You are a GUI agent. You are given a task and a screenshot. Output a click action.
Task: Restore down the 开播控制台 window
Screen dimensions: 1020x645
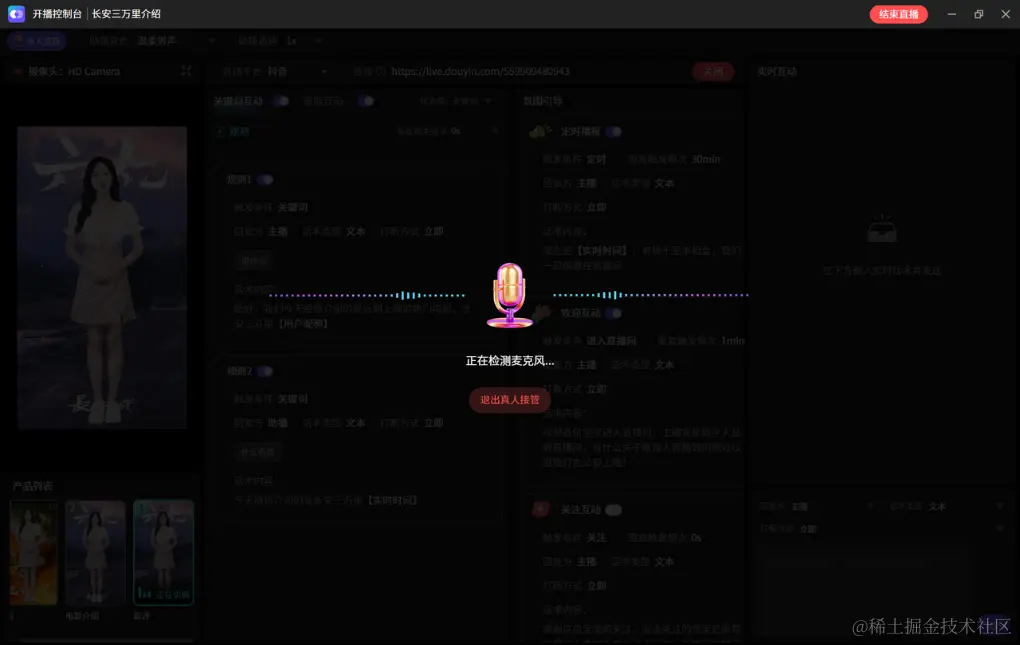click(978, 14)
